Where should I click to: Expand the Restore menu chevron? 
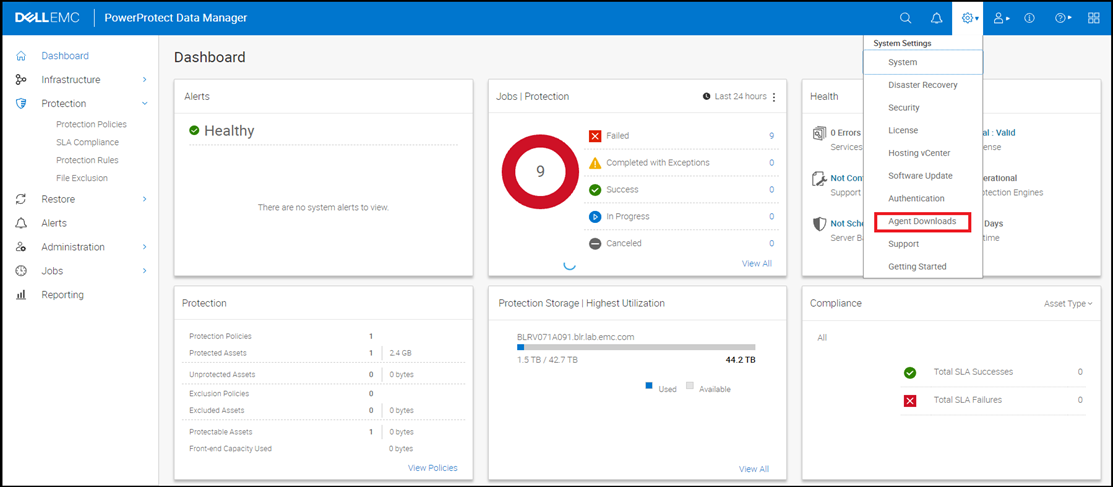click(x=144, y=199)
